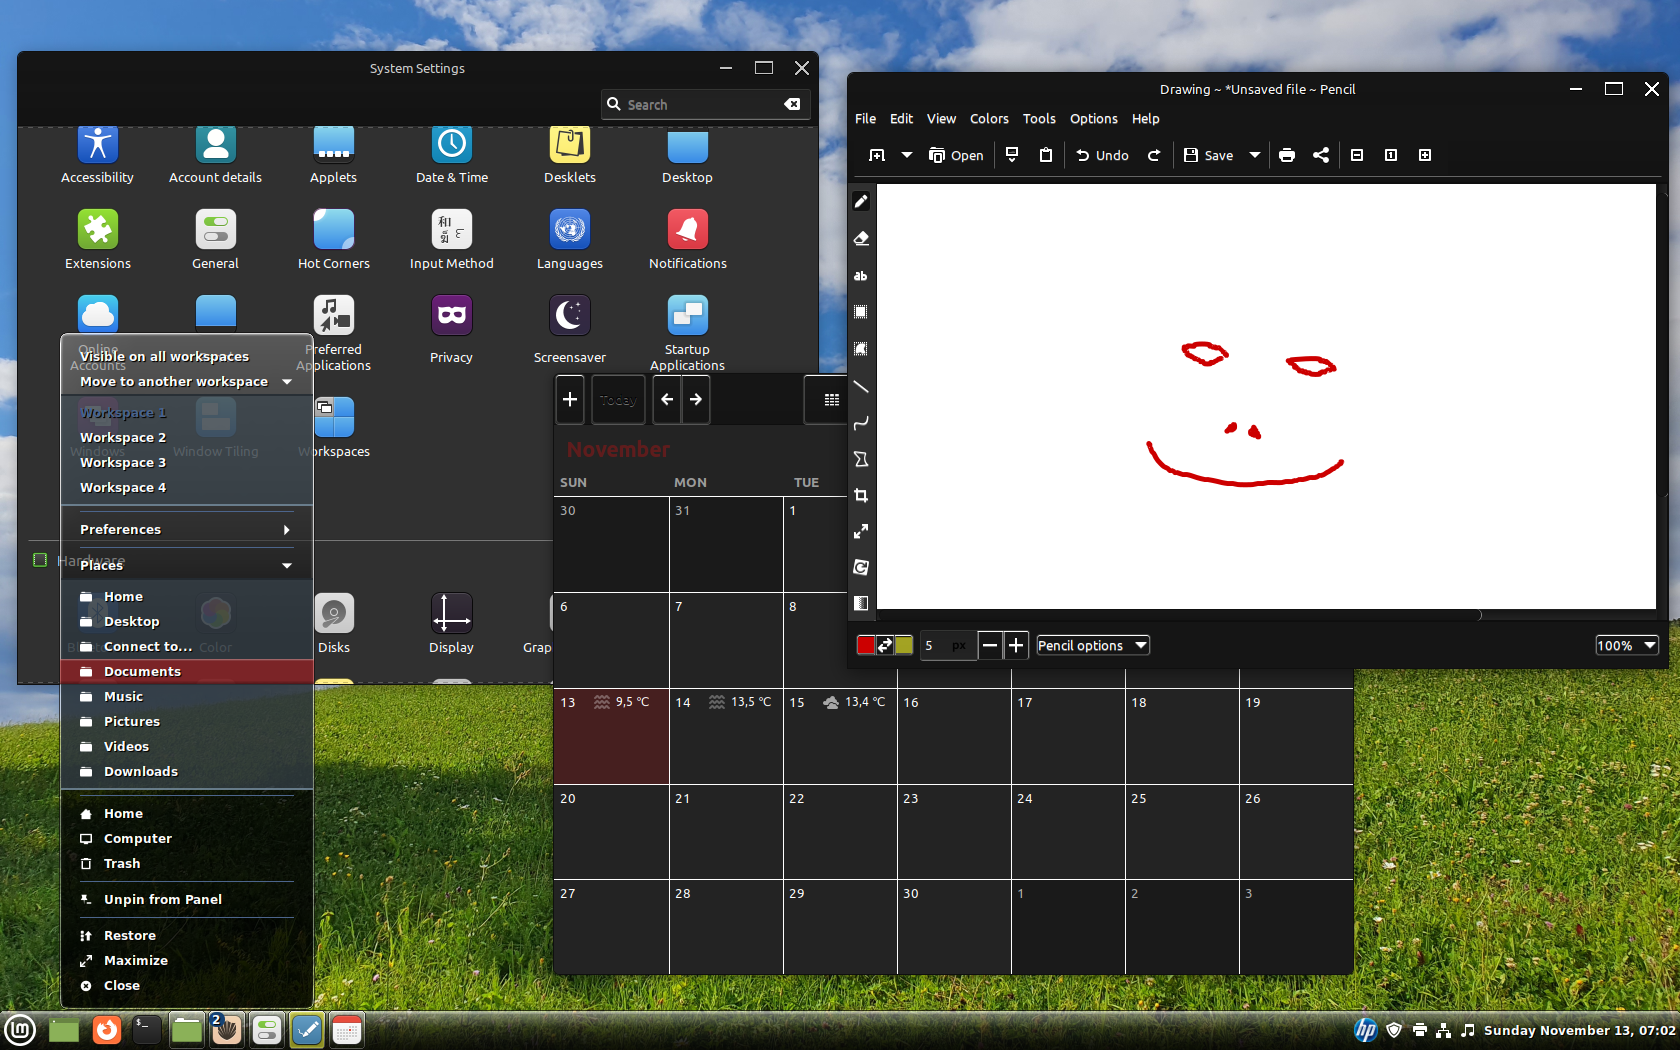This screenshot has height=1050, width=1680.
Task: Select the Curve tool
Action: click(x=861, y=423)
